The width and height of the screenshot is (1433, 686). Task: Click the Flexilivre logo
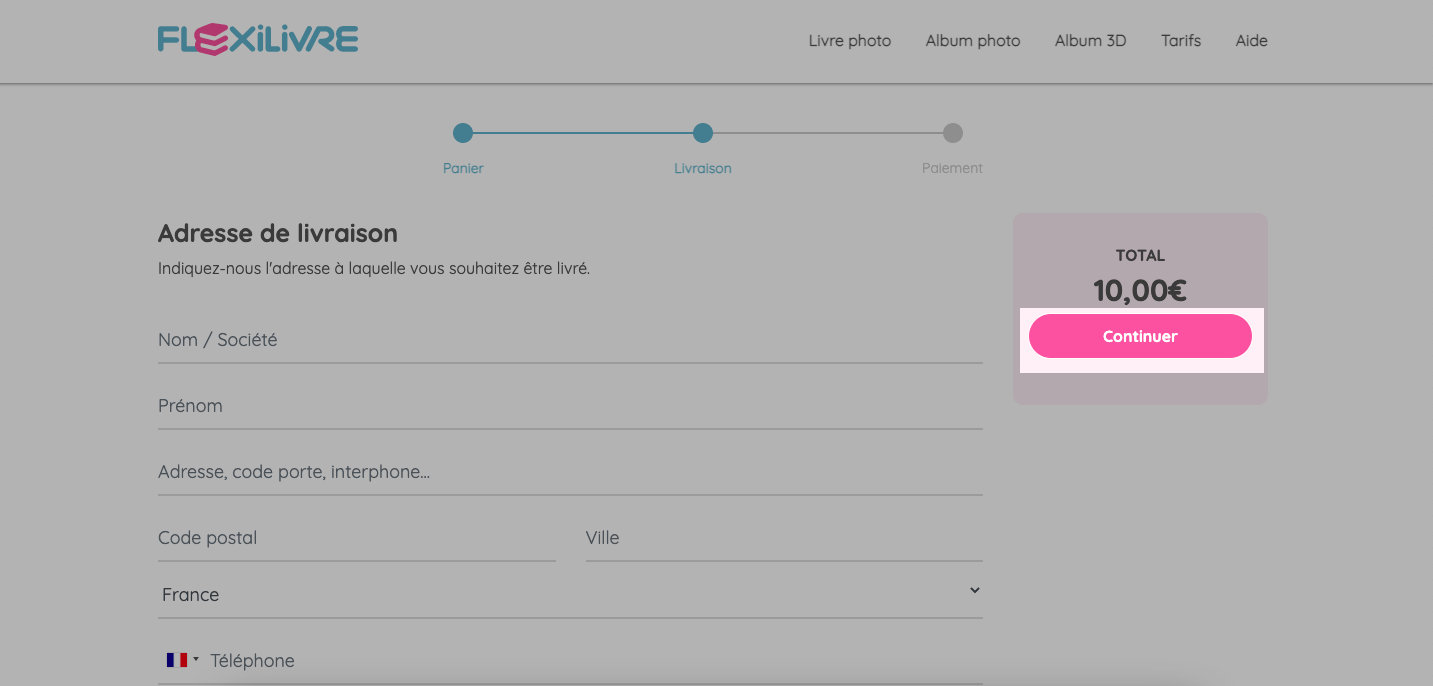tap(258, 40)
